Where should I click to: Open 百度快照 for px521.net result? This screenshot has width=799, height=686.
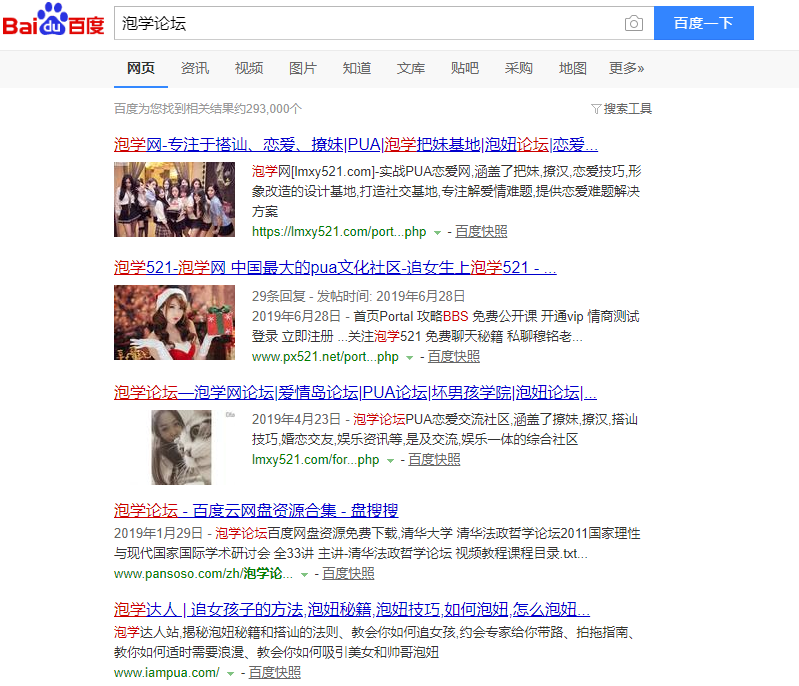point(454,357)
